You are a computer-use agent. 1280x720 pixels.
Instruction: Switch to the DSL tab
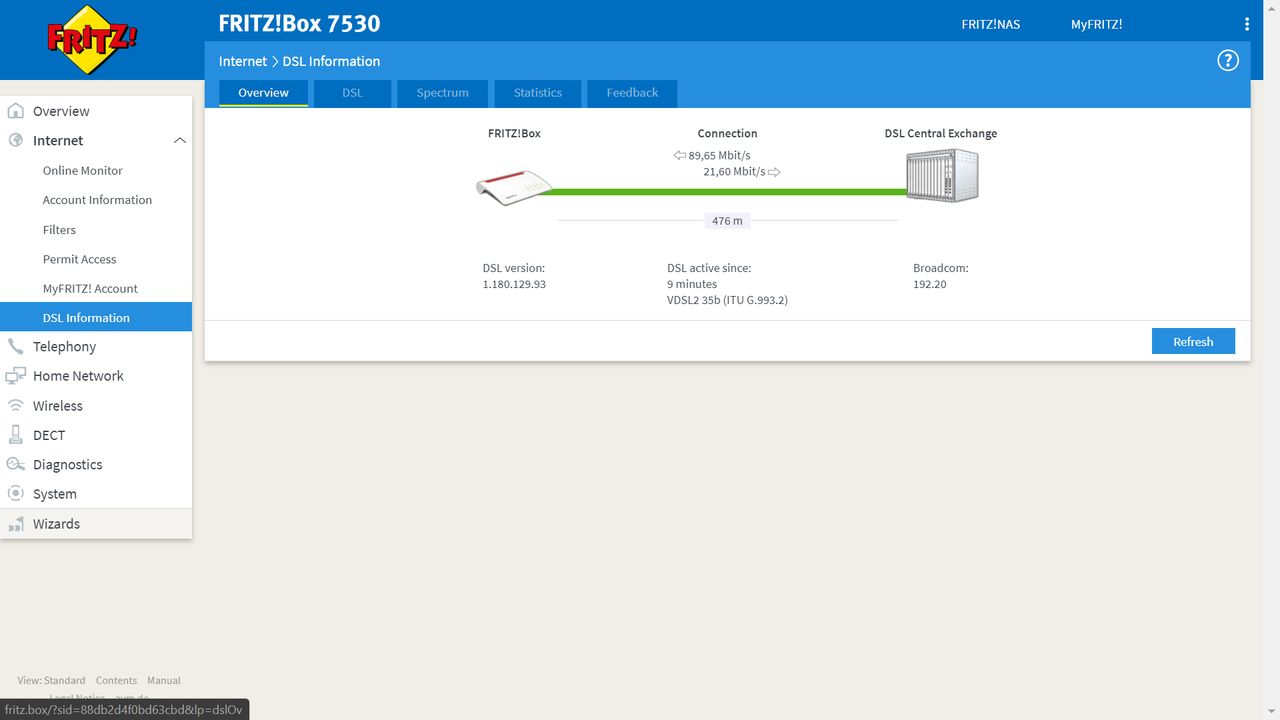(352, 93)
